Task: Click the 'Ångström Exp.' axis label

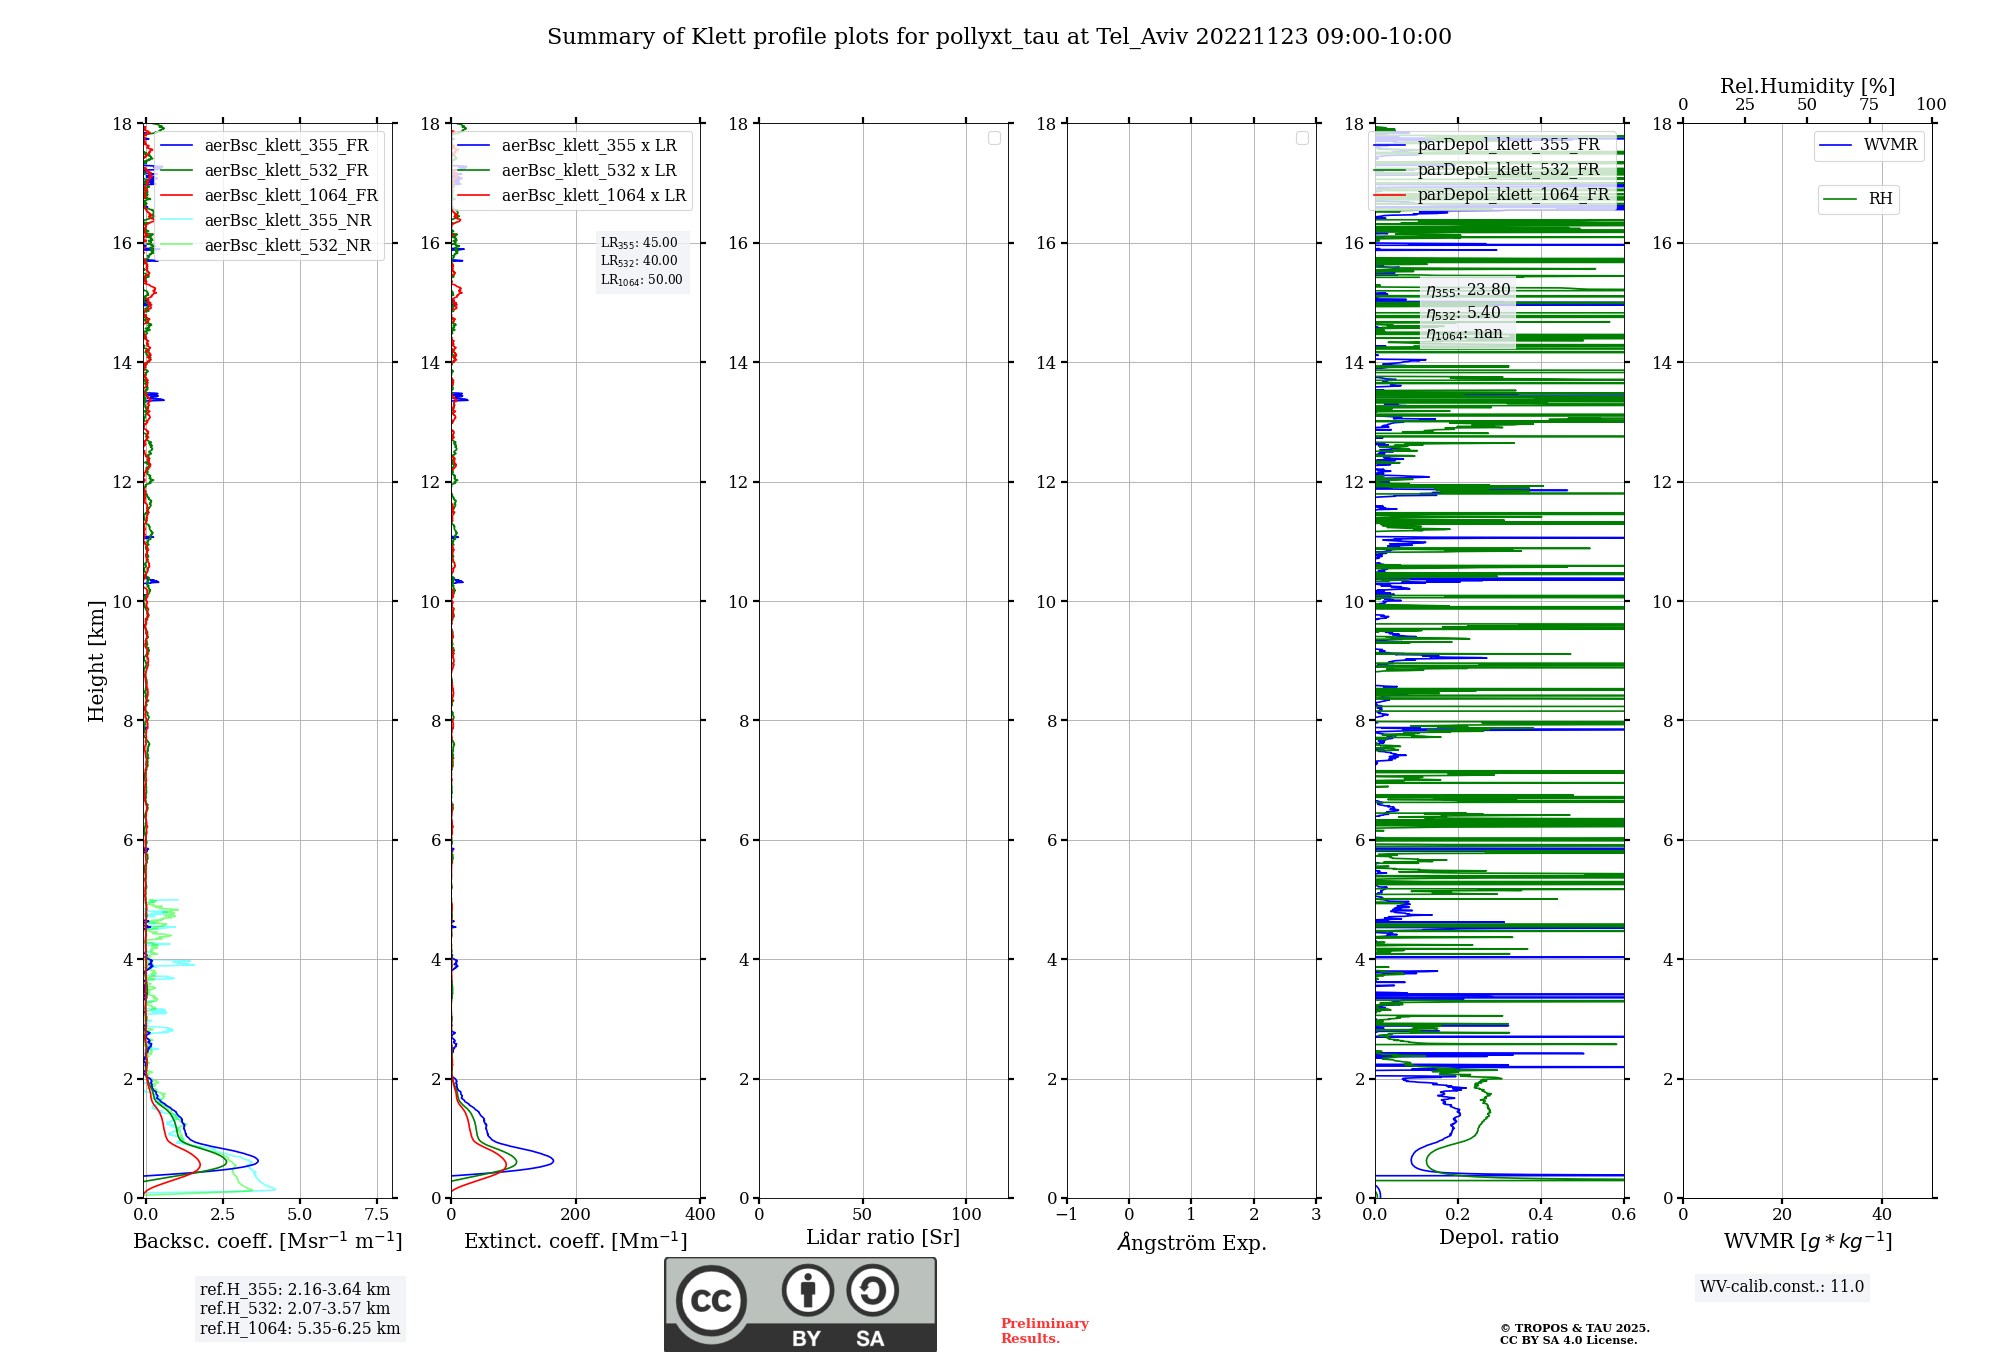Action: [x=1192, y=1242]
